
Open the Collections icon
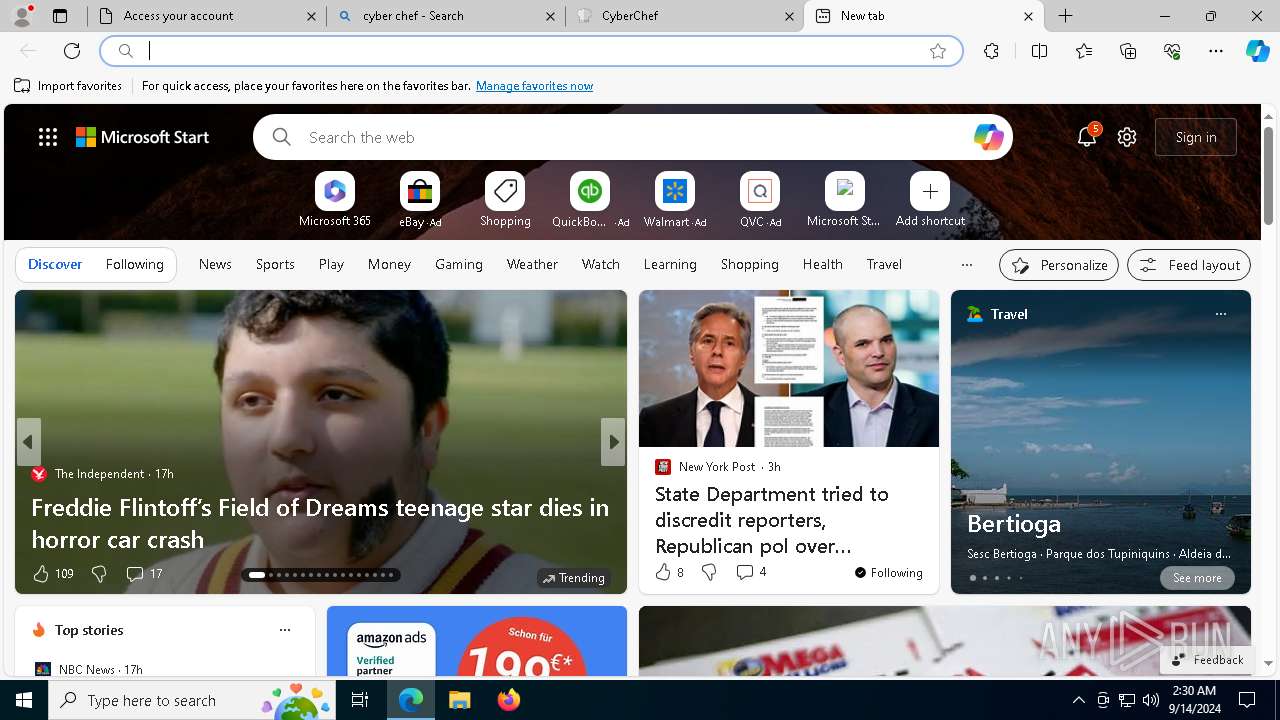[x=1128, y=51]
